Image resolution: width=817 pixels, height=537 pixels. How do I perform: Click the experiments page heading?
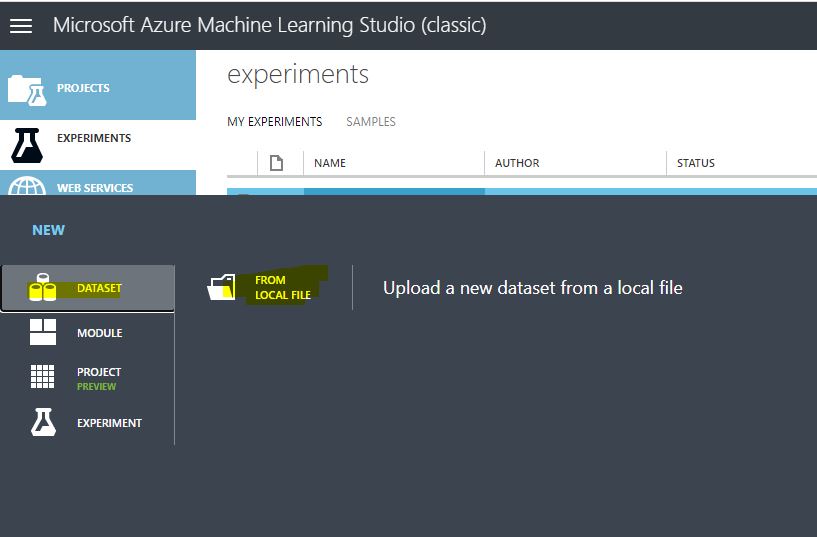298,75
